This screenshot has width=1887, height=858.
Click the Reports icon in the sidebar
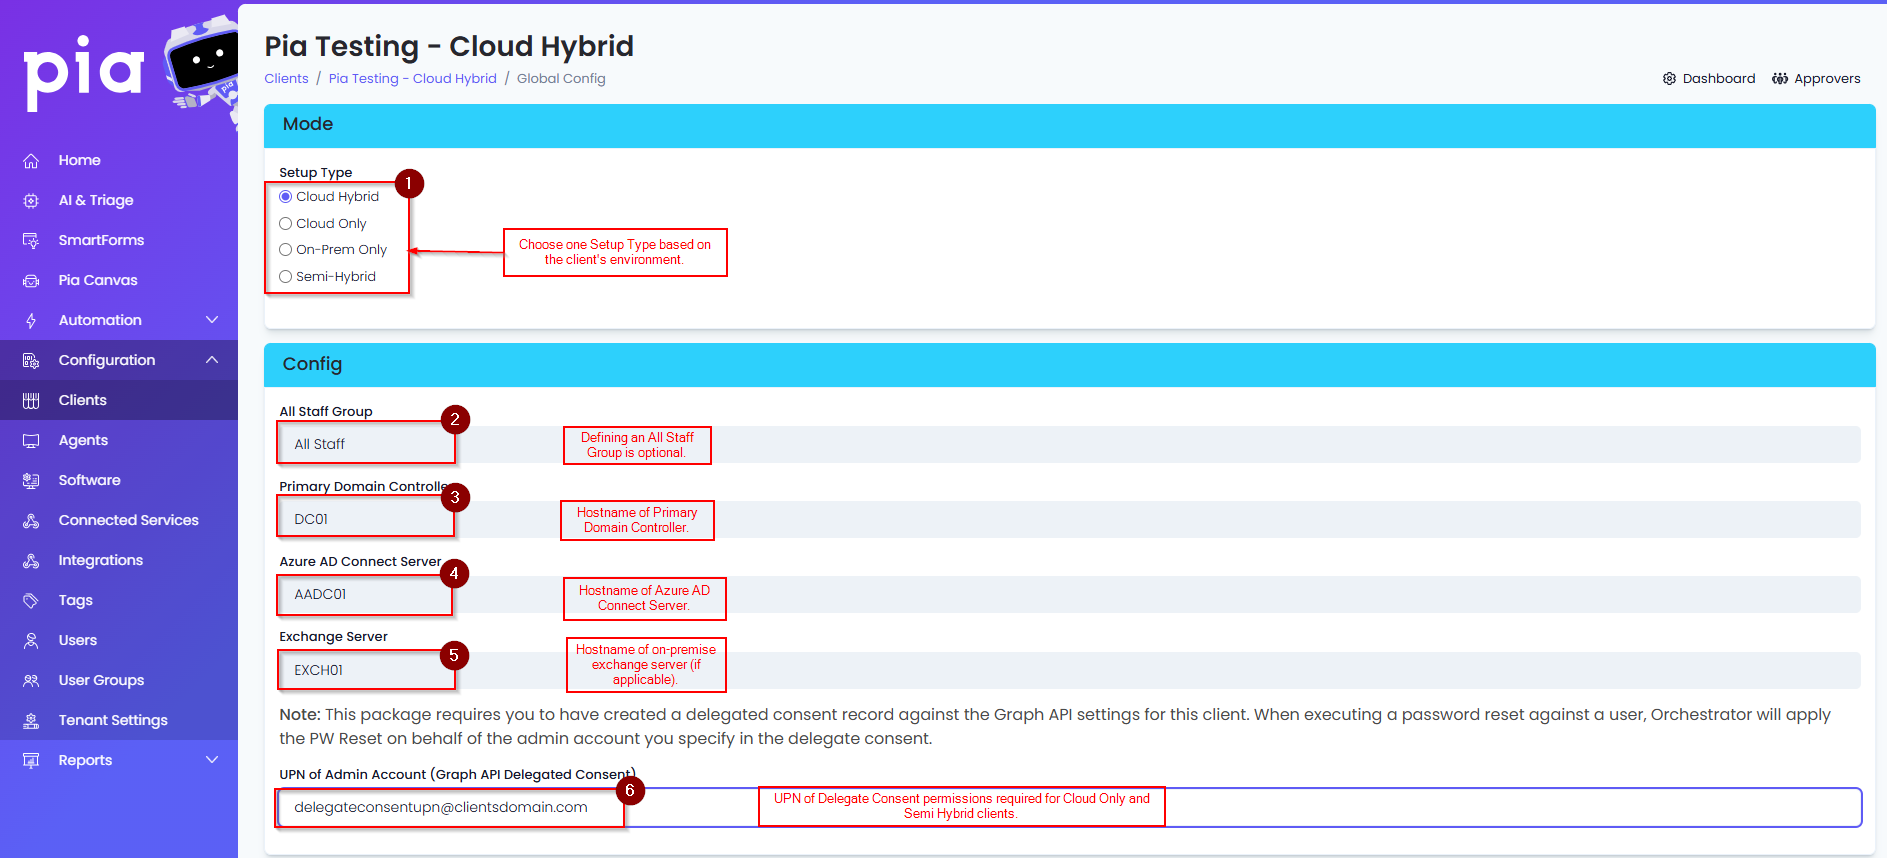pos(31,760)
